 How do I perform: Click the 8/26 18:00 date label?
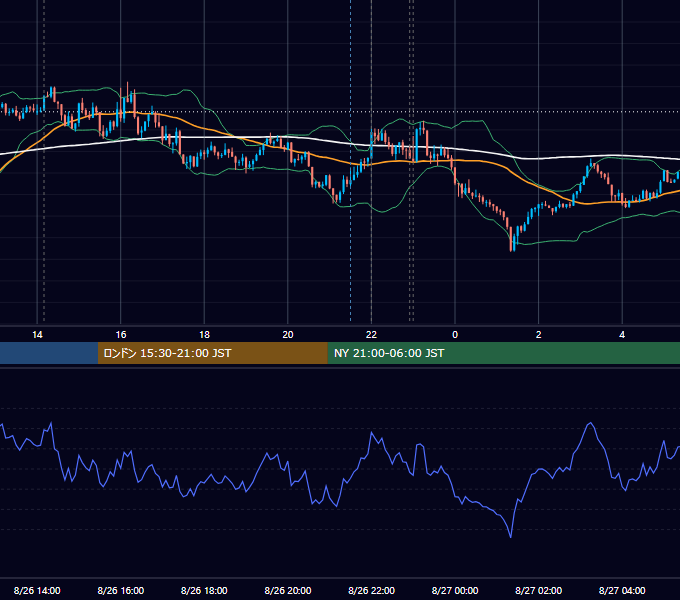[204, 590]
